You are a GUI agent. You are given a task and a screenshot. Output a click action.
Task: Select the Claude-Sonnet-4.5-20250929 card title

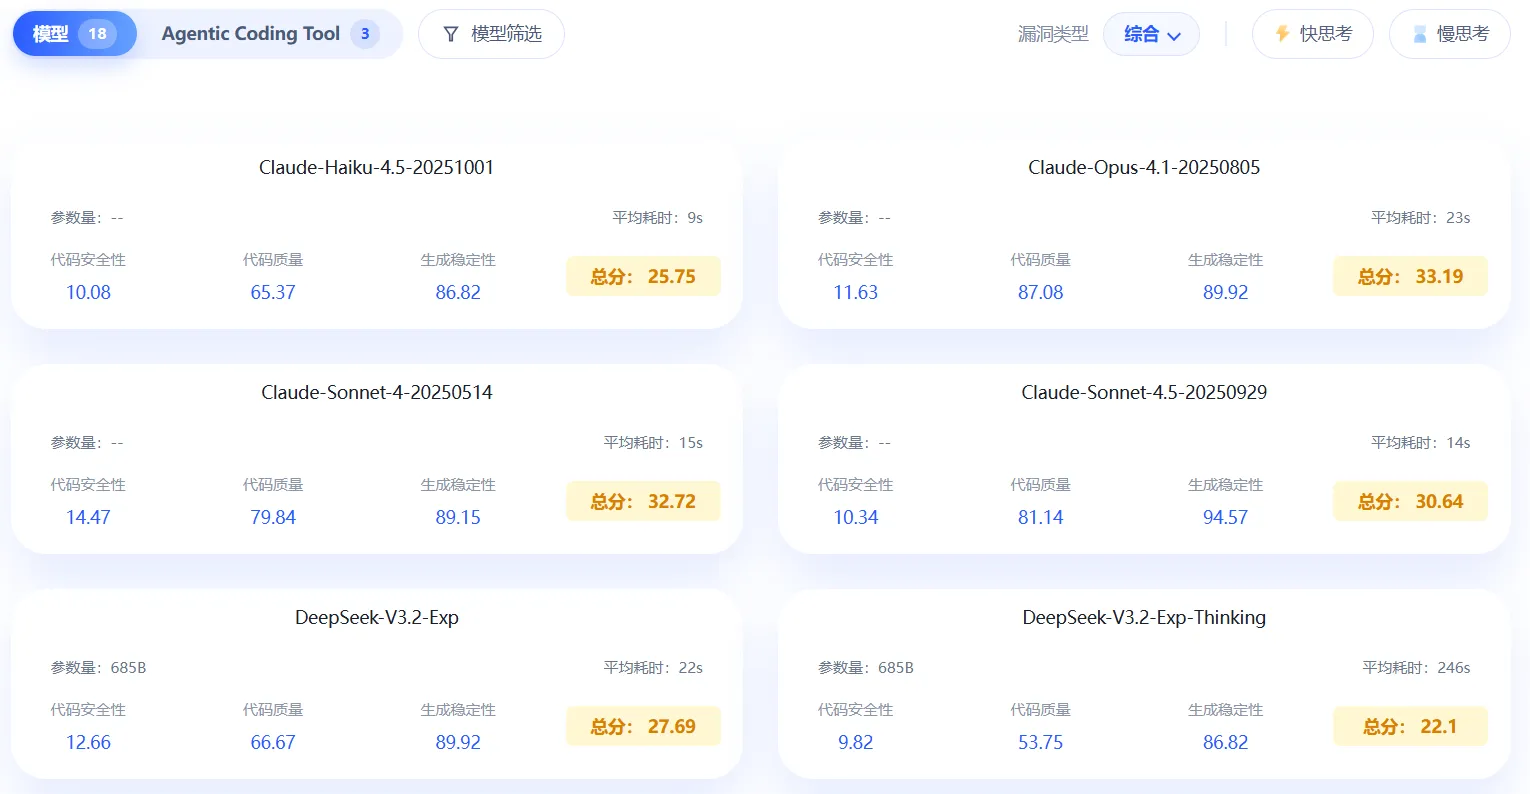point(1144,392)
